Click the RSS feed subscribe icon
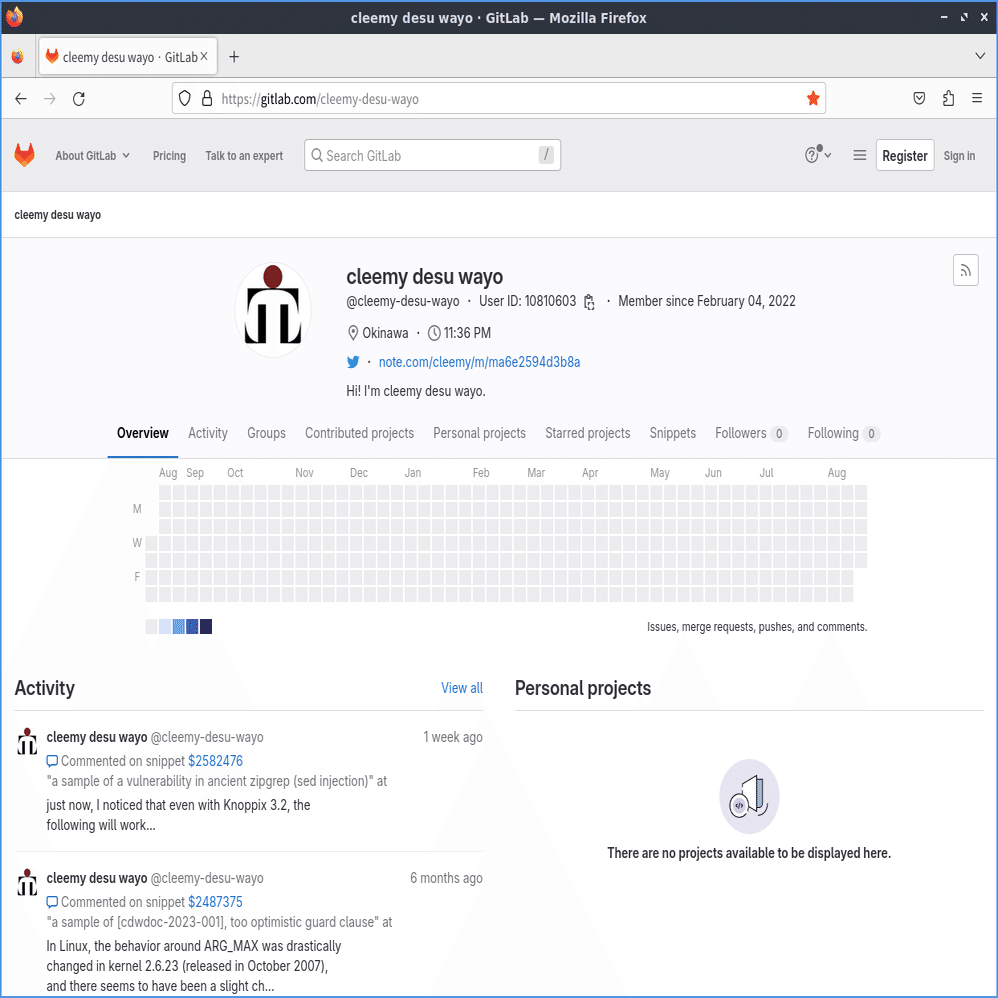 coord(965,271)
